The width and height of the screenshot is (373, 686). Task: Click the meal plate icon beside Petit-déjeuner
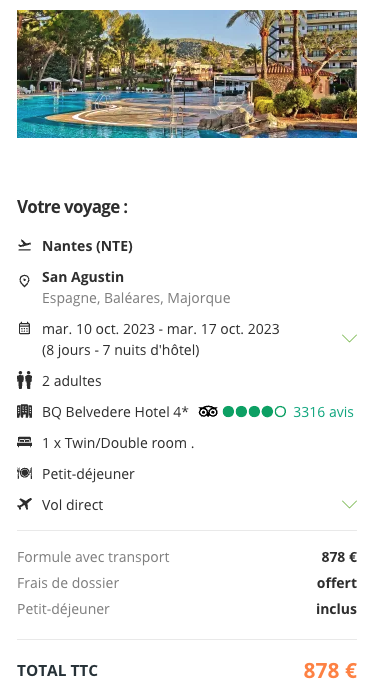[24, 473]
